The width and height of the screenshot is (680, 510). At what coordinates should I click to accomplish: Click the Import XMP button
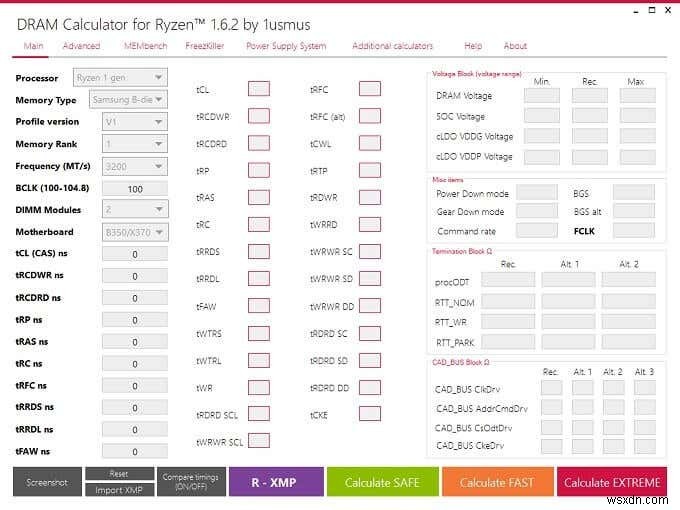(x=119, y=490)
